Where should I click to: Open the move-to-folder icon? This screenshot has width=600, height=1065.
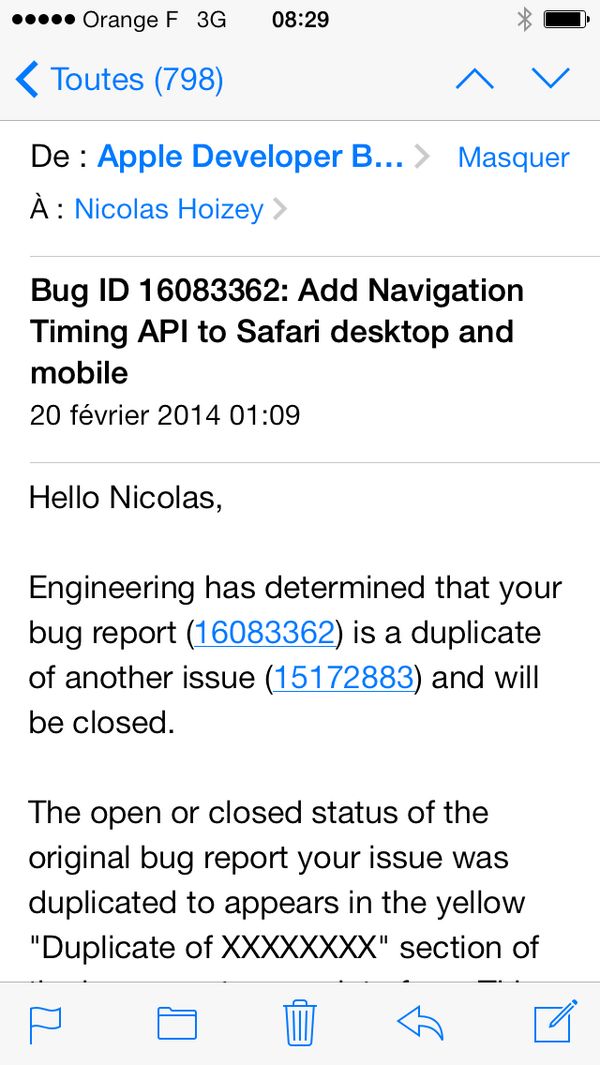pyautogui.click(x=177, y=1023)
